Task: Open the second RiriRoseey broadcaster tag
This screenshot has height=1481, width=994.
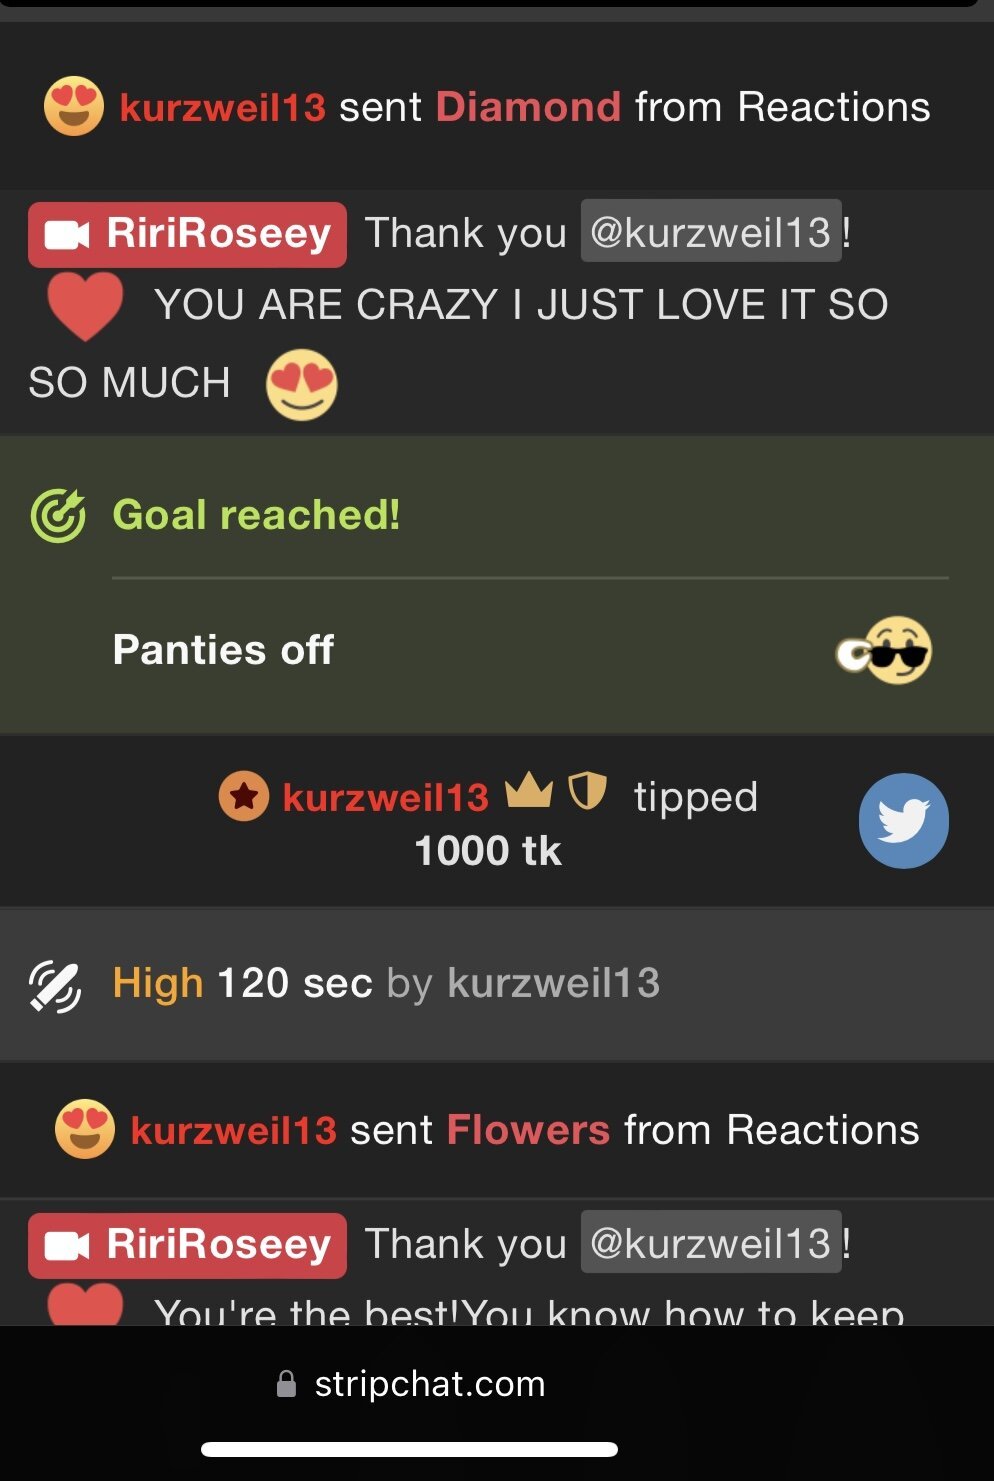Action: (188, 1246)
